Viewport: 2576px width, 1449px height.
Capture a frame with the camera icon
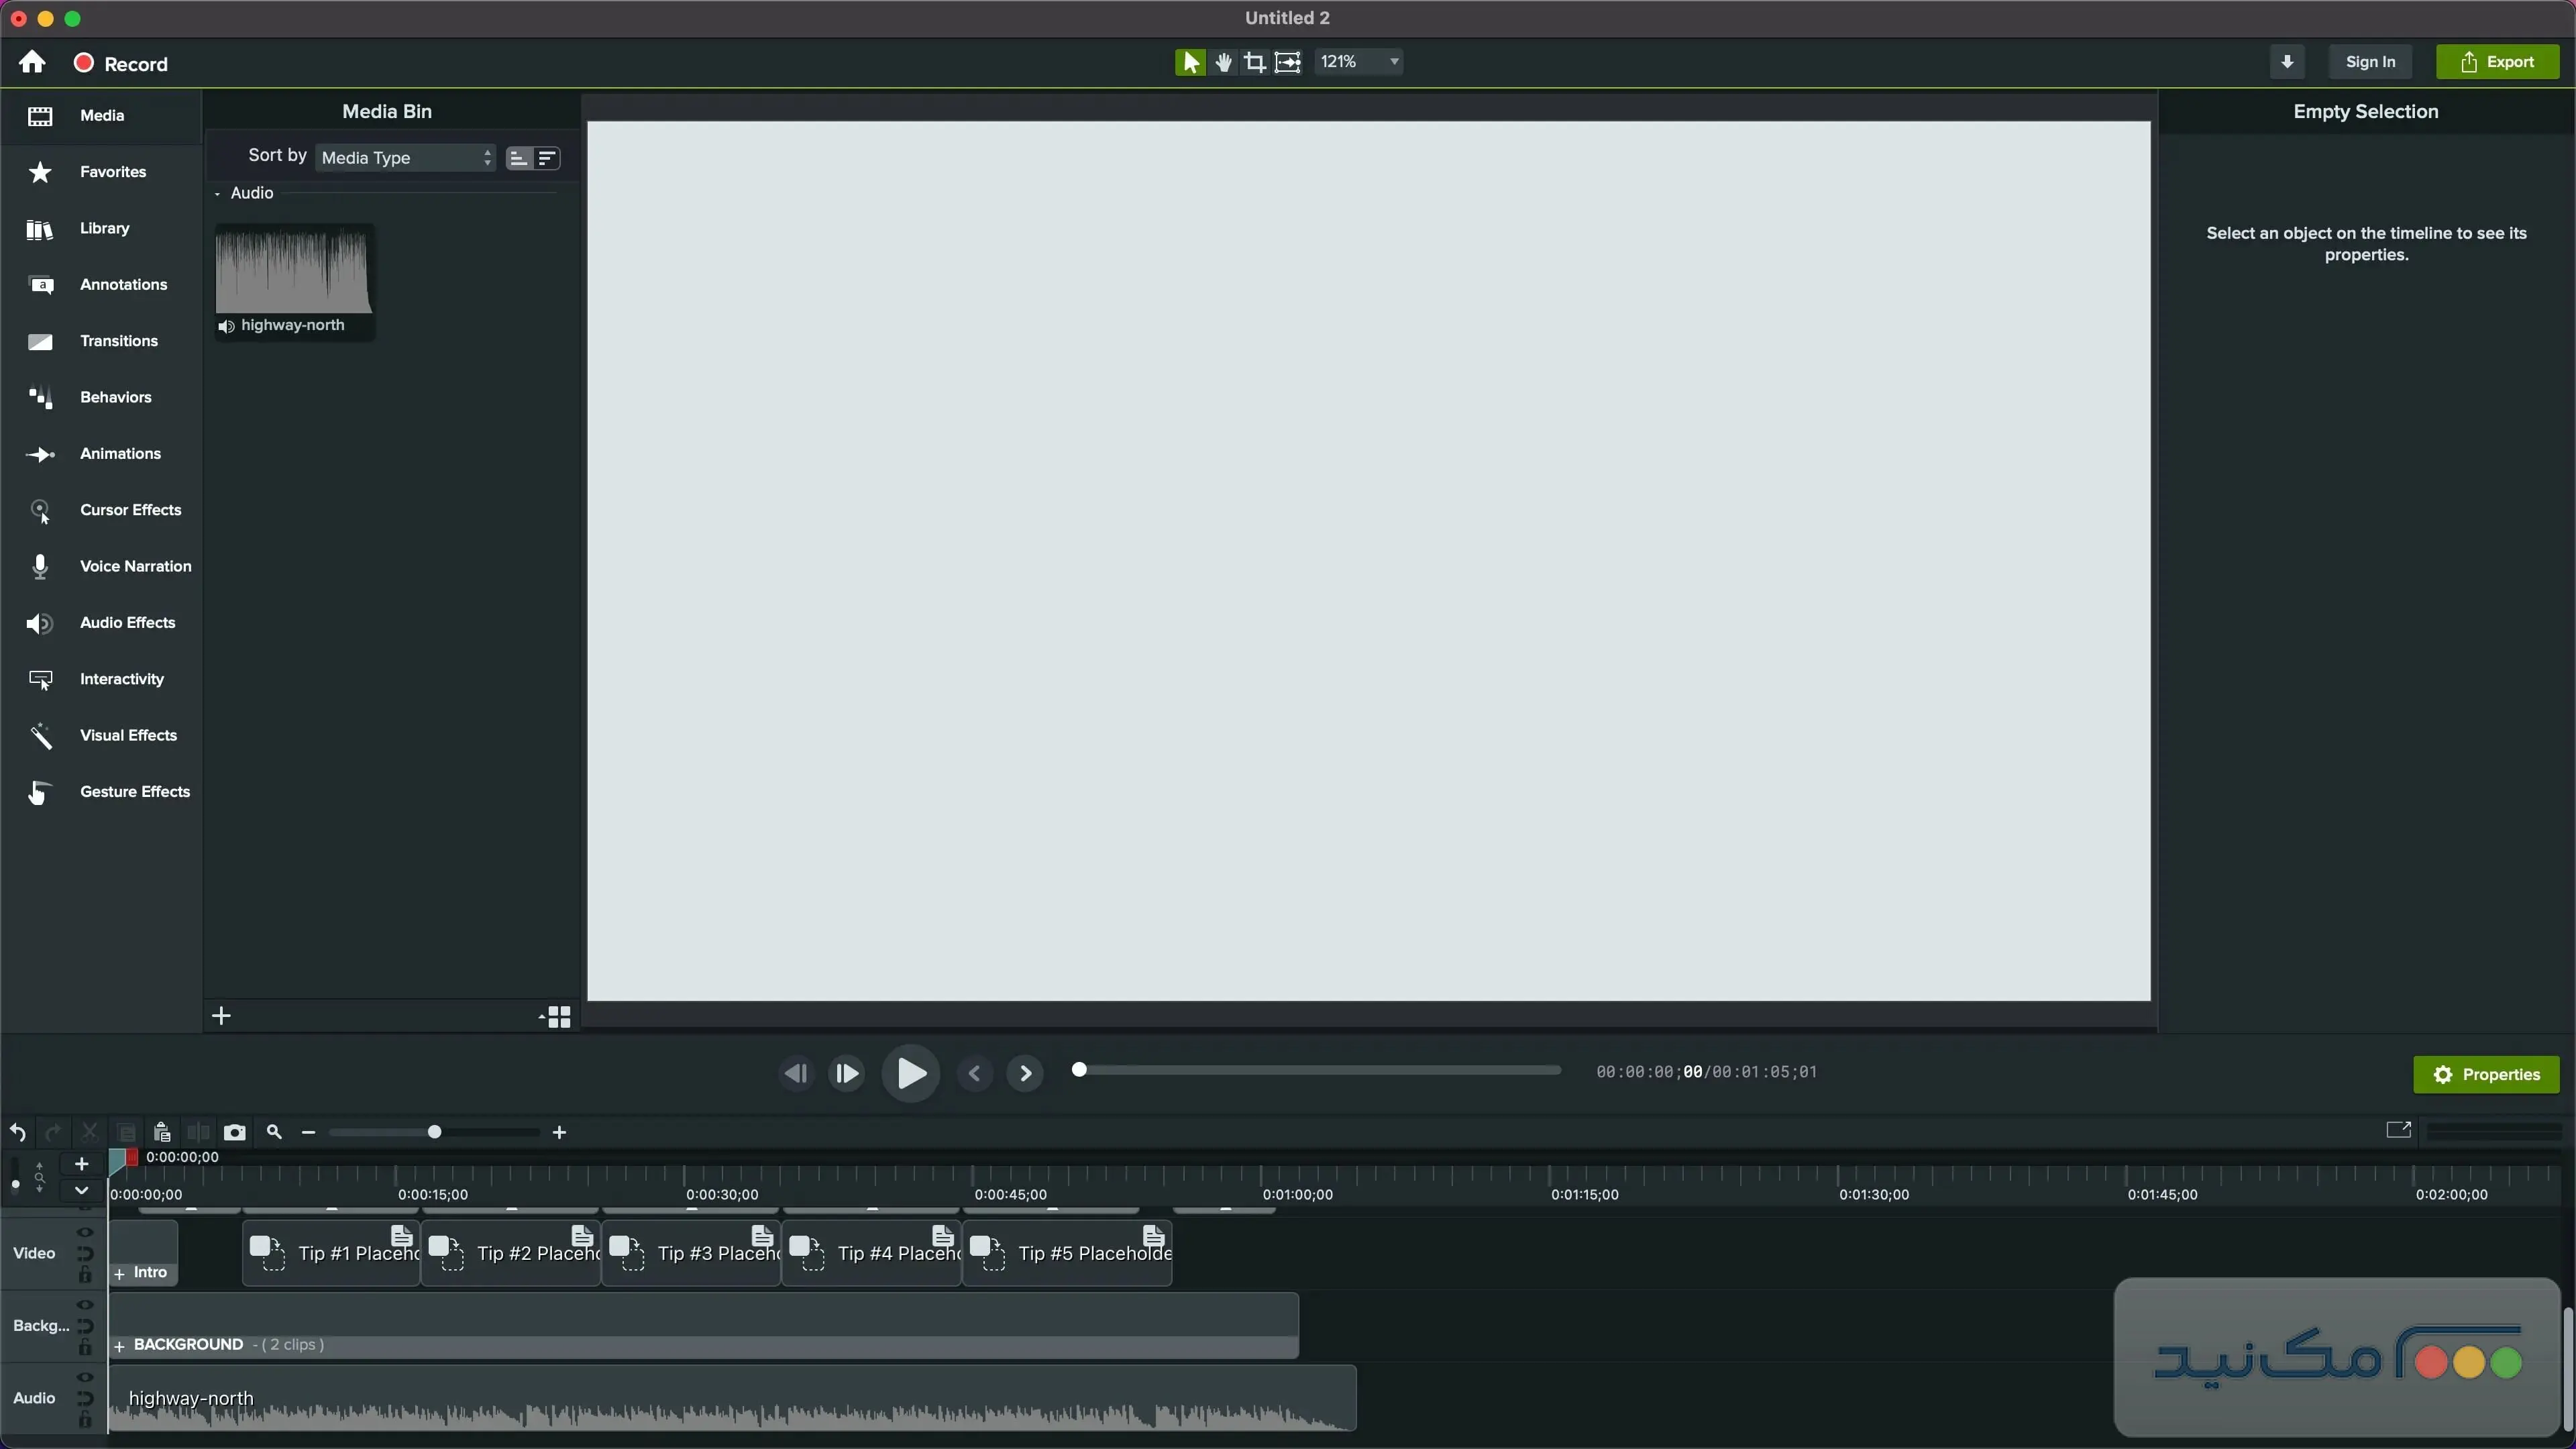click(234, 1132)
